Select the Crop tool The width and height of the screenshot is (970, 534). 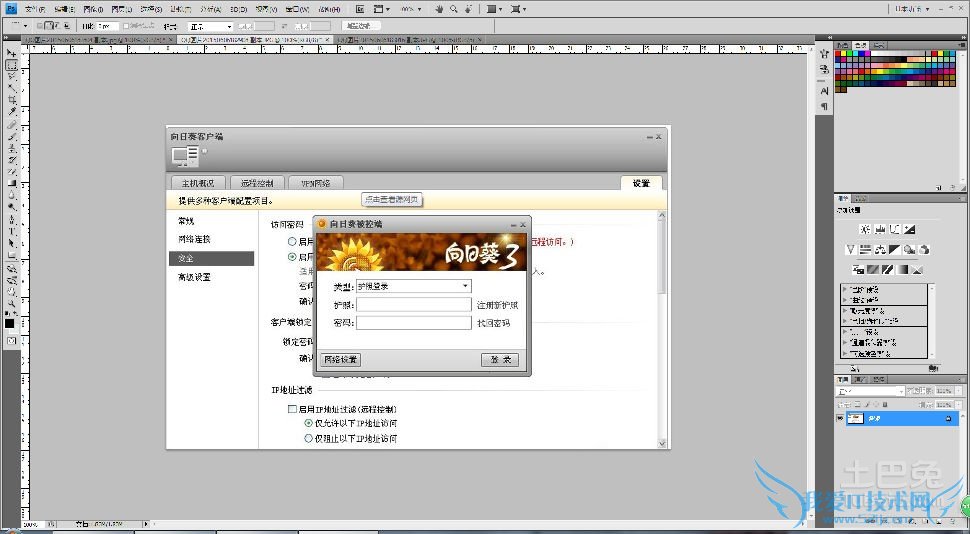click(11, 100)
